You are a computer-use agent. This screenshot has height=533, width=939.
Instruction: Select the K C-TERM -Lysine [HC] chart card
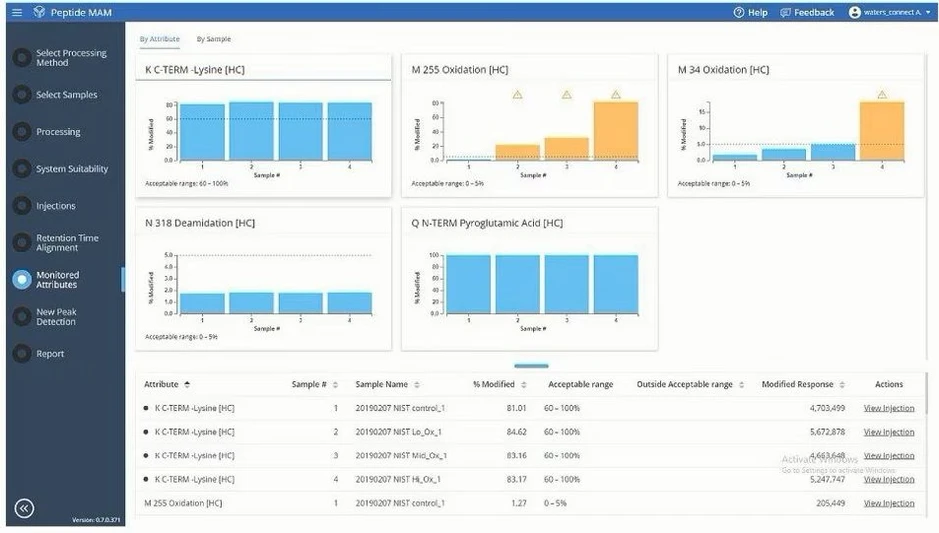click(263, 126)
